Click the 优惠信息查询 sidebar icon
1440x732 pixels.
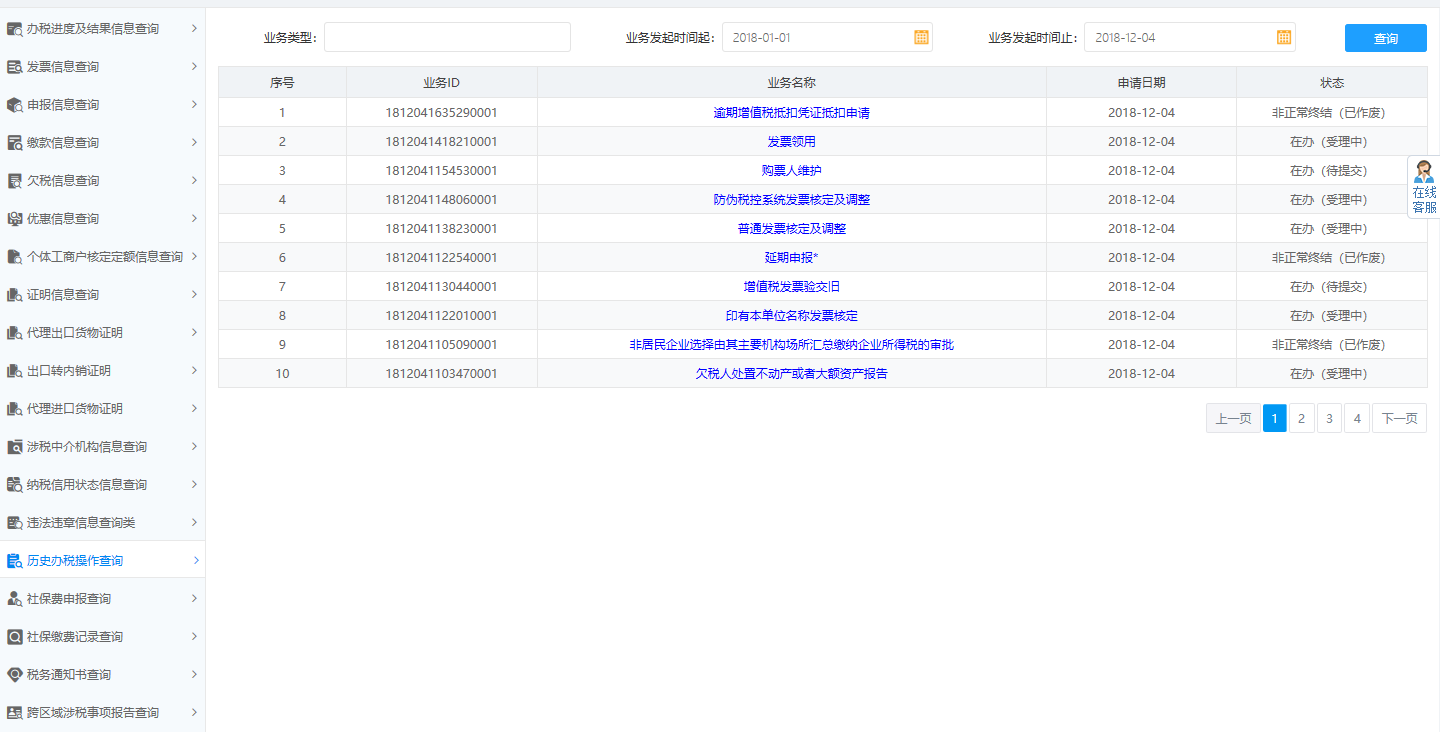coord(14,218)
